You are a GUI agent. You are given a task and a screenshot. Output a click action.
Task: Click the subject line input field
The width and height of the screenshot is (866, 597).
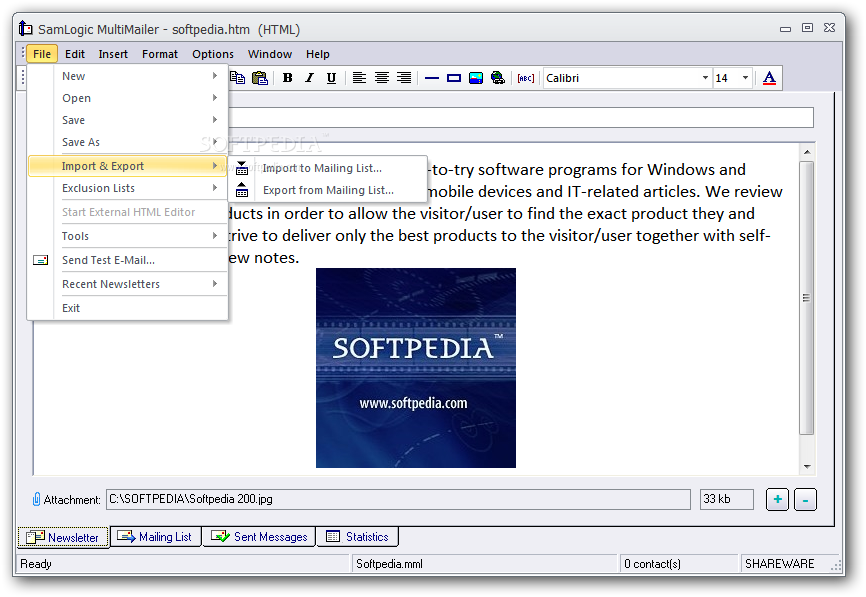coord(521,118)
